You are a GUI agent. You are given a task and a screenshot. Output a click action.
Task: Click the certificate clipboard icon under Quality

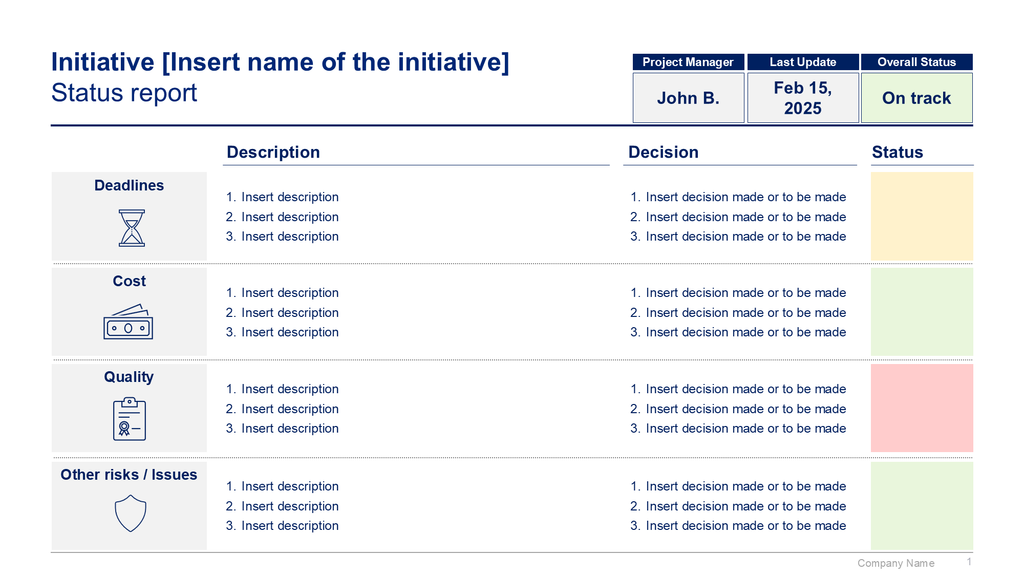coord(129,419)
